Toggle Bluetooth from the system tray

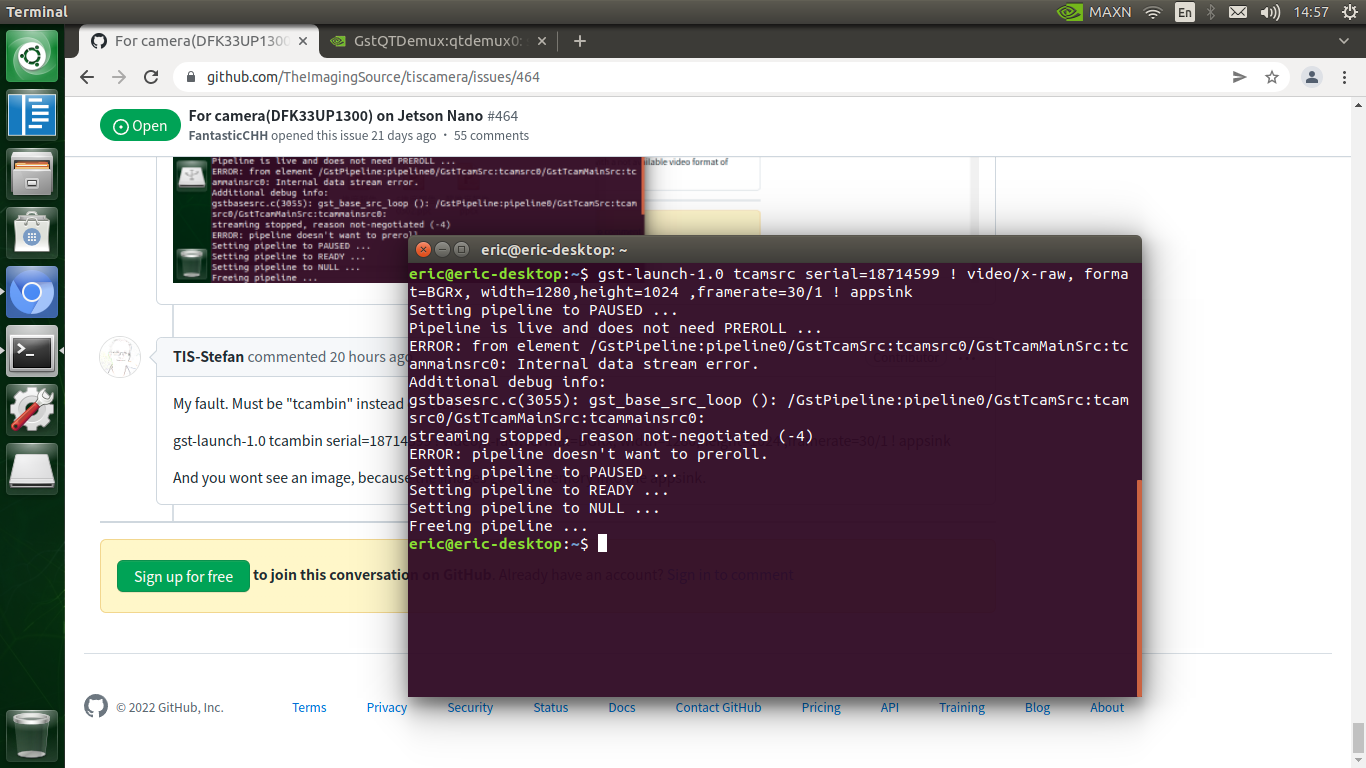click(1211, 13)
